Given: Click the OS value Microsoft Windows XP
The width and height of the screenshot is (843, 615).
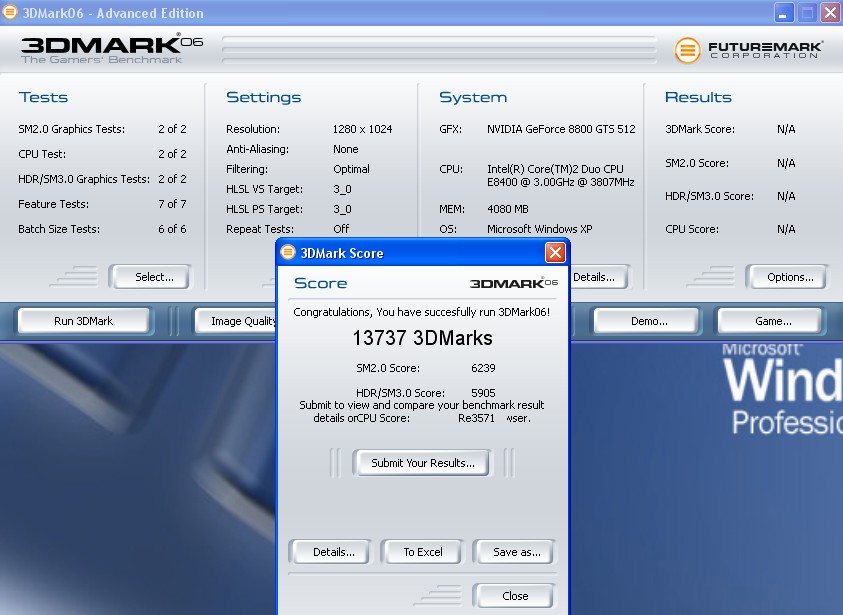Looking at the screenshot, I should pos(540,229).
